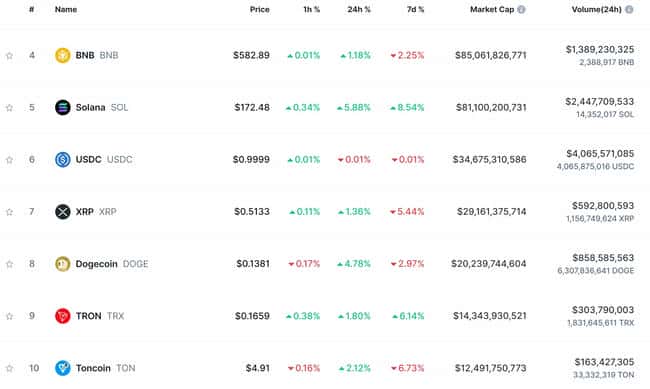
Task: Open the Volume(24h) info tooltip icon
Action: coord(629,9)
